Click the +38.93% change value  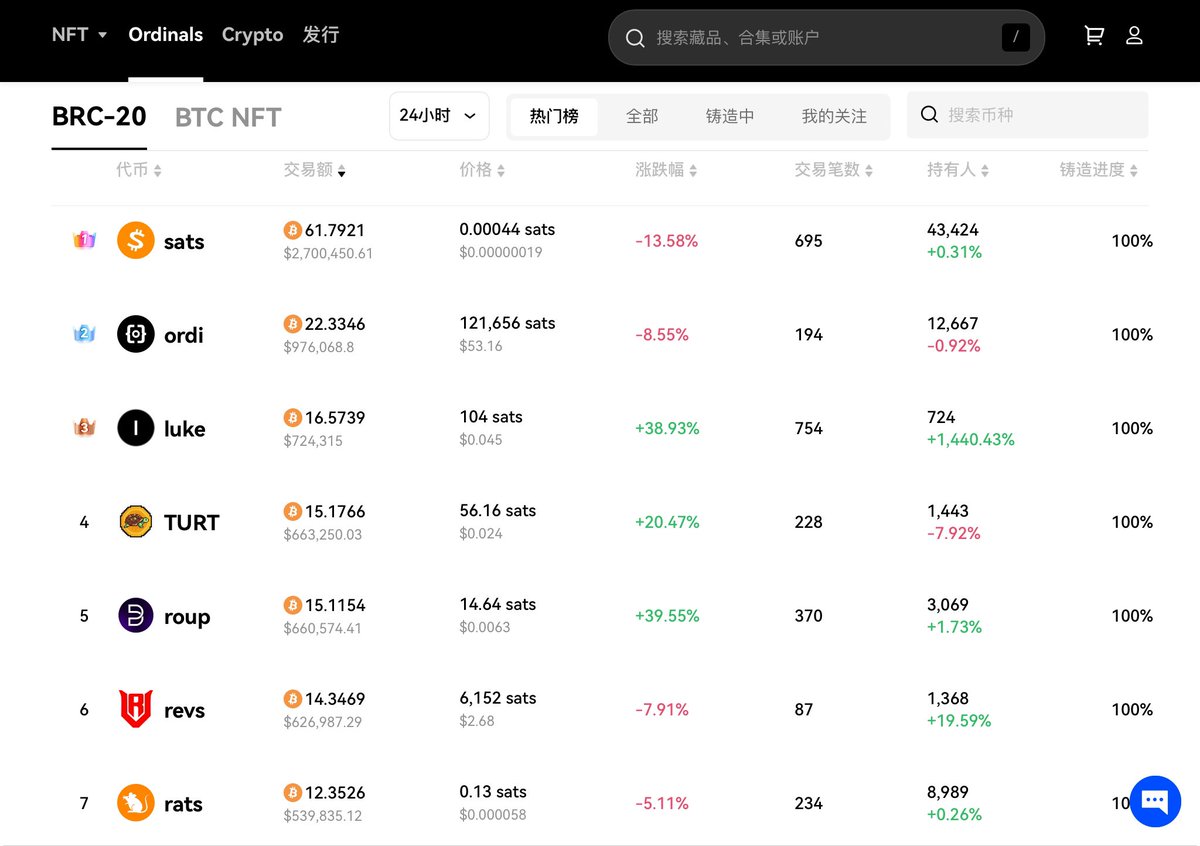click(x=667, y=428)
